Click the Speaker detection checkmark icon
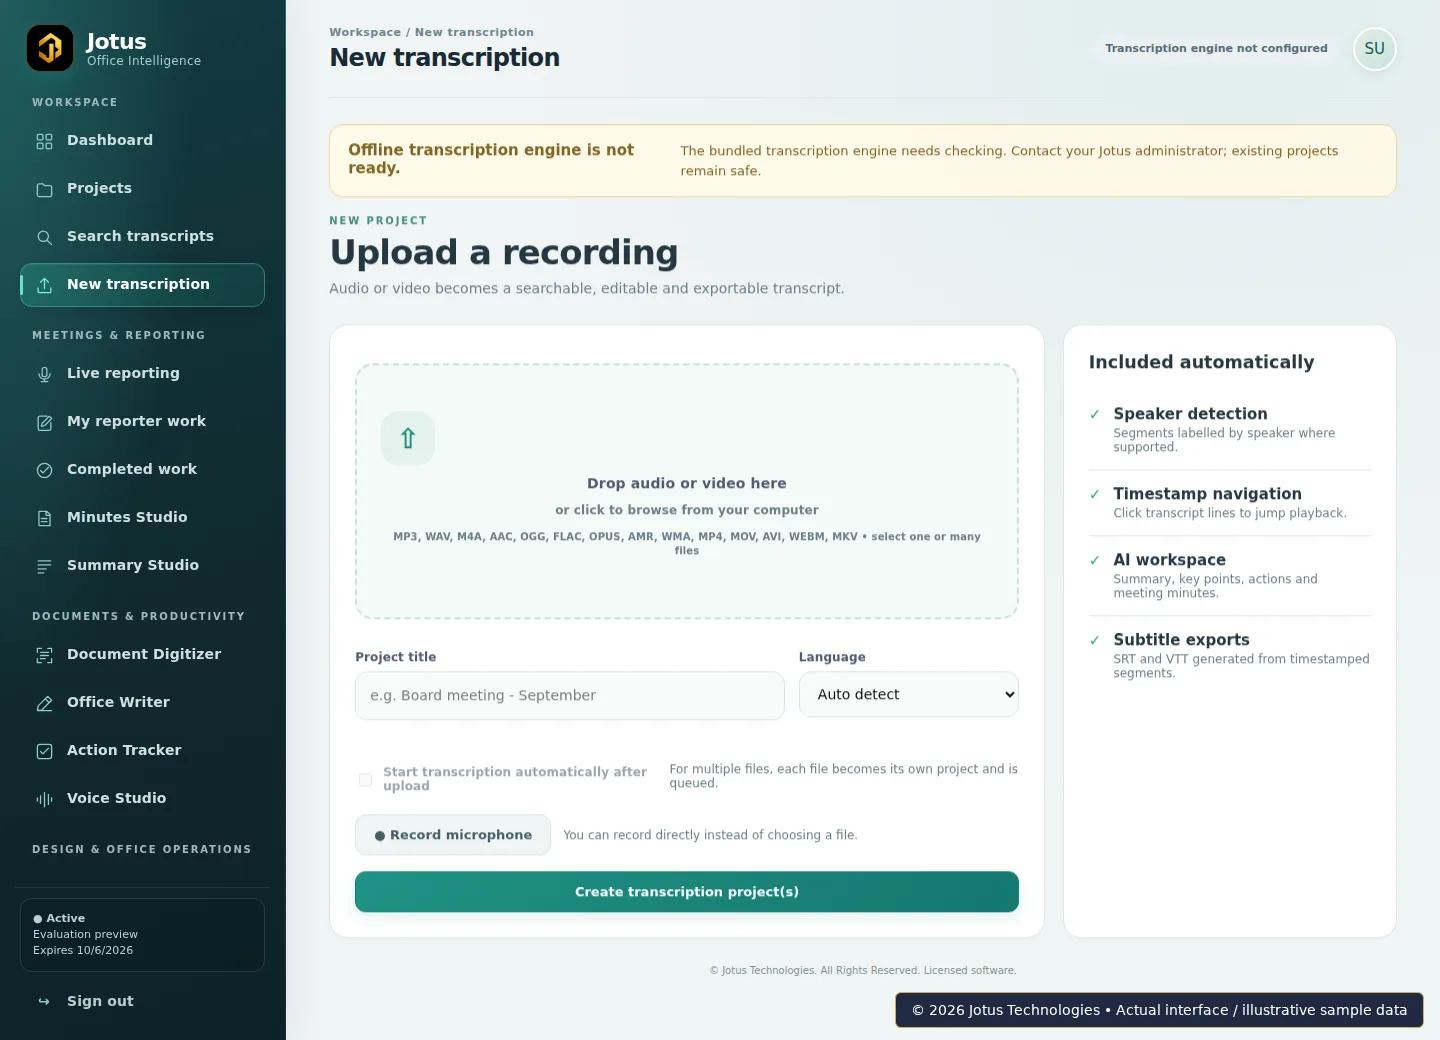This screenshot has width=1440, height=1040. pos(1095,414)
